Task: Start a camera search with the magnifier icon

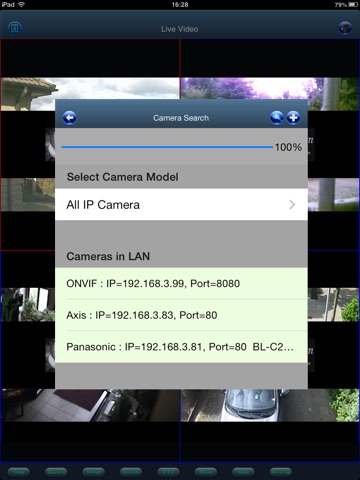Action: point(277,118)
